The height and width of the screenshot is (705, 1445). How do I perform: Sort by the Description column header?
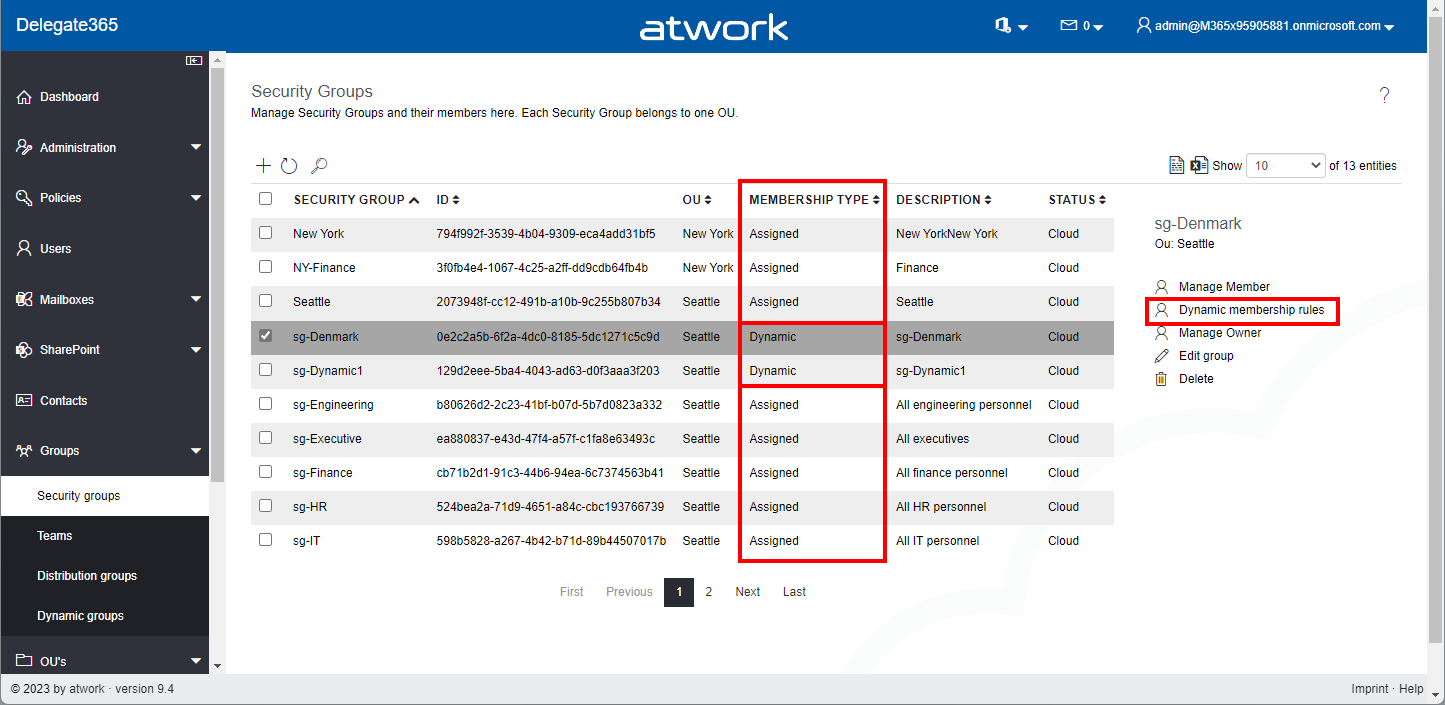(x=943, y=200)
